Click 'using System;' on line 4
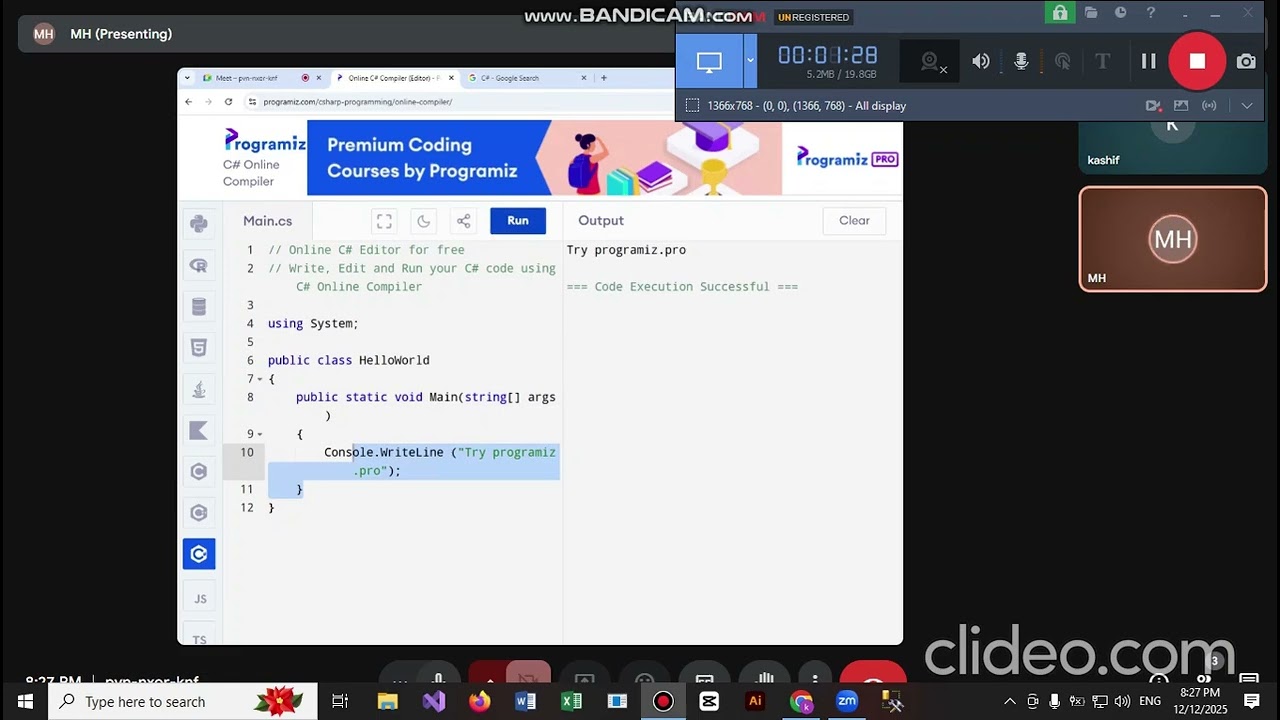Viewport: 1280px width, 720px height. pyautogui.click(x=313, y=324)
